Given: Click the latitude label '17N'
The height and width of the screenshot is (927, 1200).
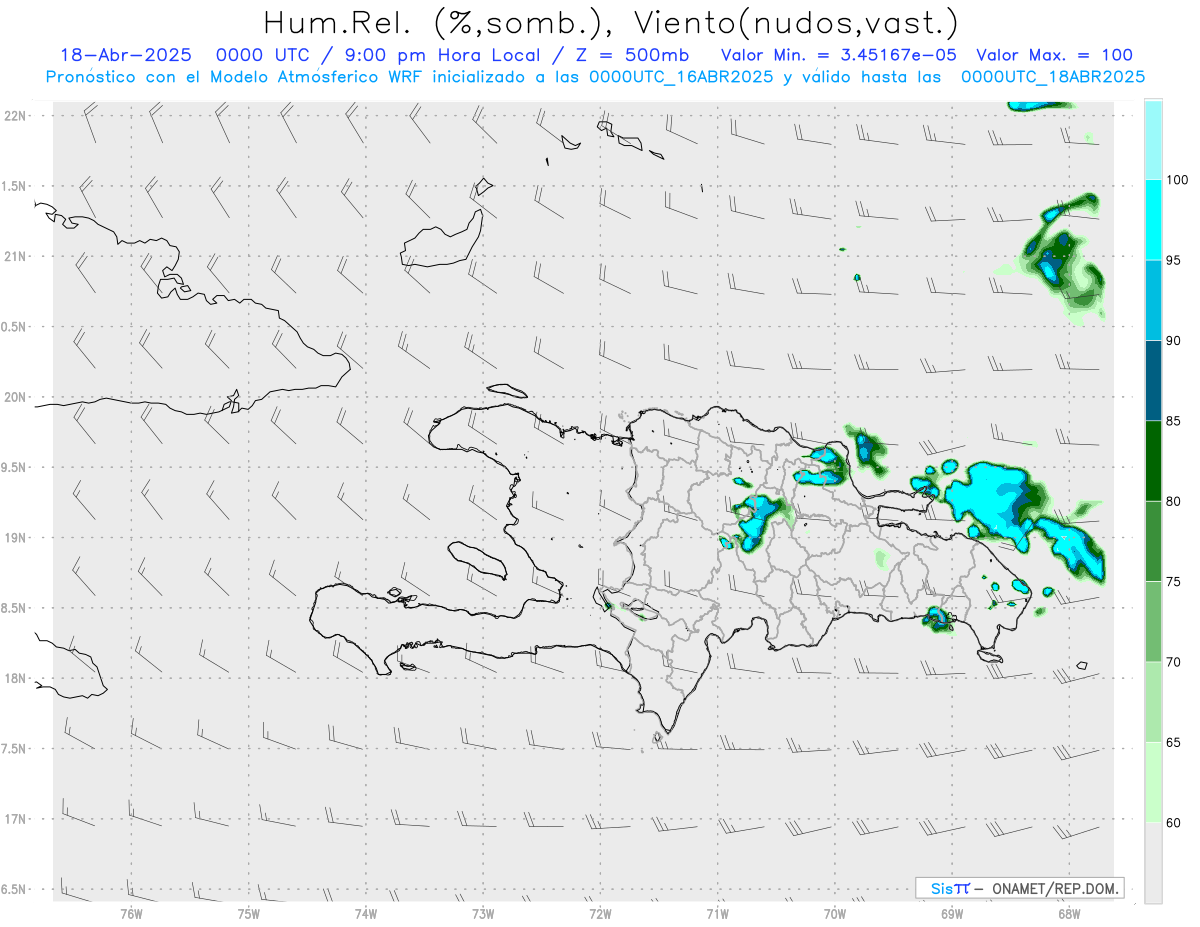Looking at the screenshot, I should (x=15, y=819).
